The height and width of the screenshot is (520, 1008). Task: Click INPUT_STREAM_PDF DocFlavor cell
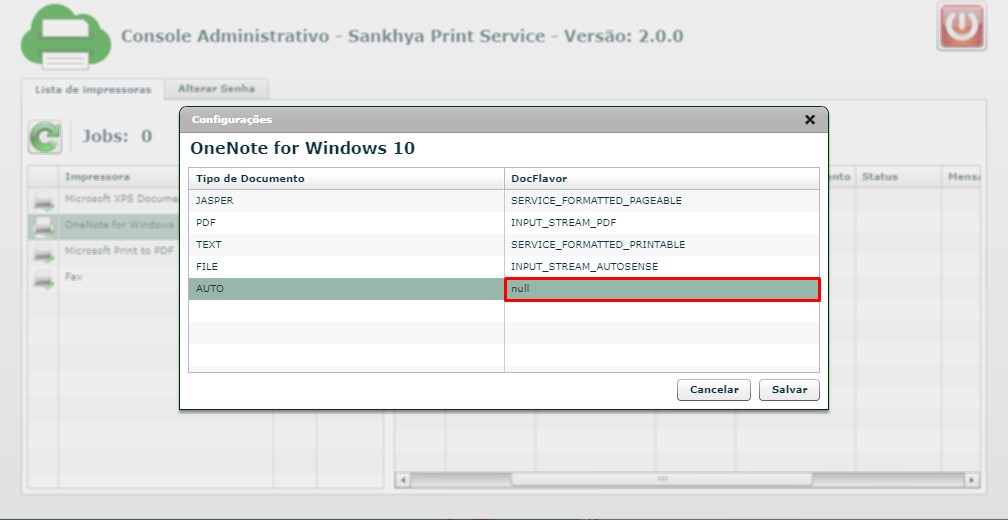[662, 222]
